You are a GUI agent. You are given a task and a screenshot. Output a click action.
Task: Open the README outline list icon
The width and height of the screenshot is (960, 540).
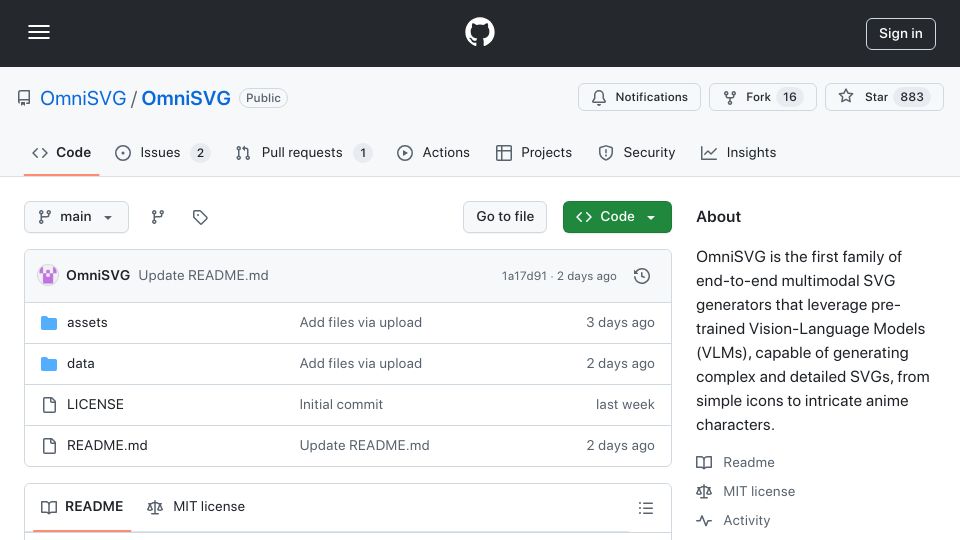[645, 508]
